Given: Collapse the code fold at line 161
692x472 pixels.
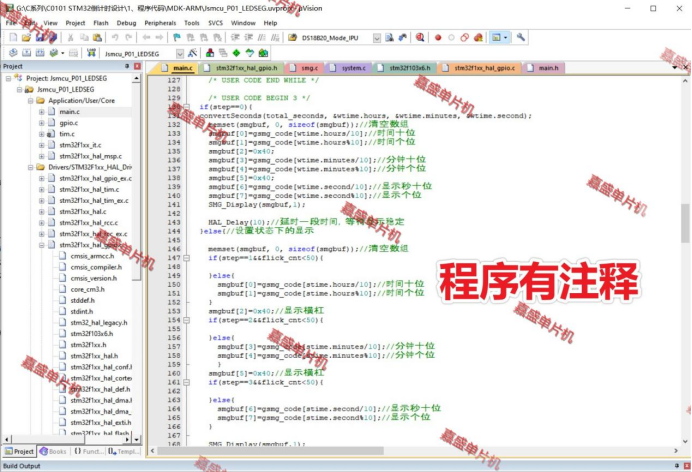Looking at the screenshot, I should pyautogui.click(x=187, y=382).
